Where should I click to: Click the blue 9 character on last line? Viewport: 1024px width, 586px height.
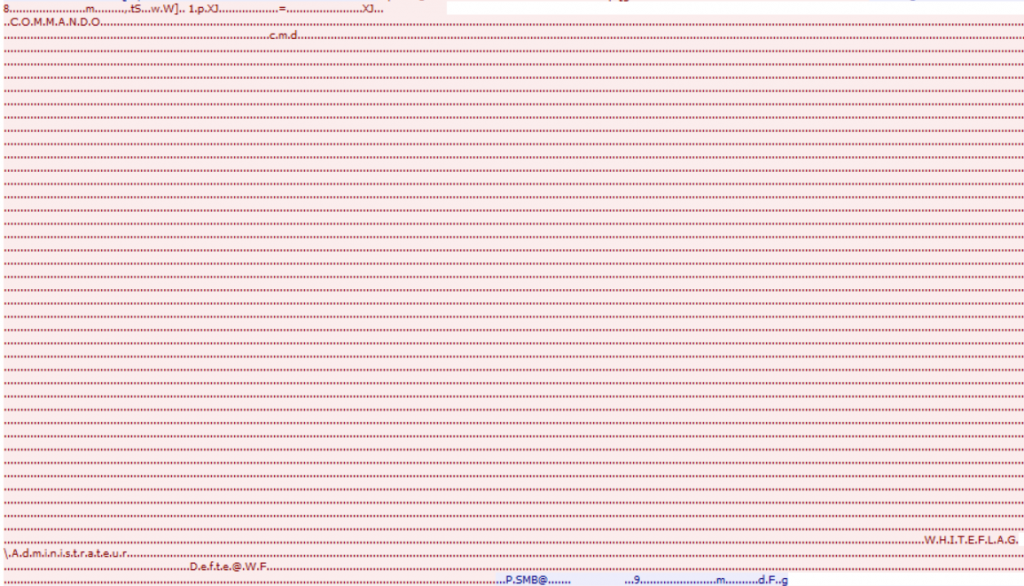click(637, 580)
